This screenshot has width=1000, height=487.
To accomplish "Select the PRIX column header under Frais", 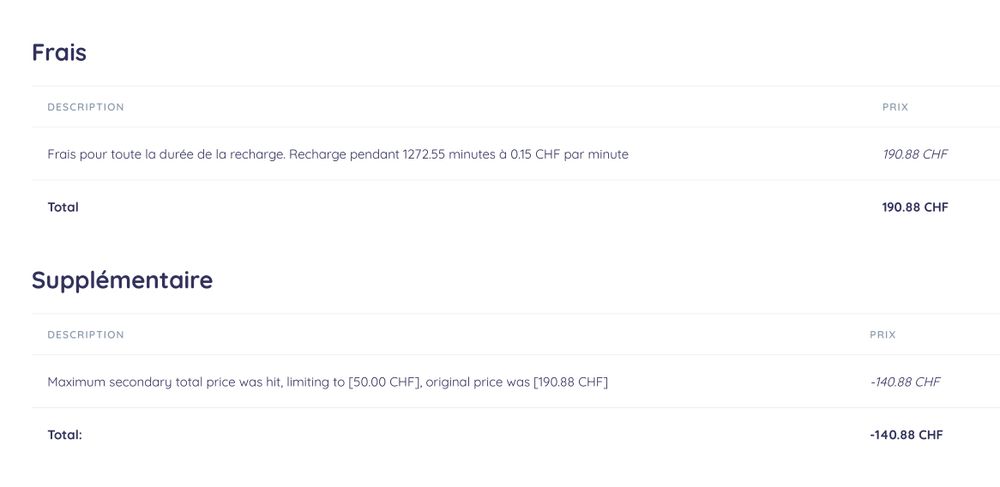I will coord(895,107).
